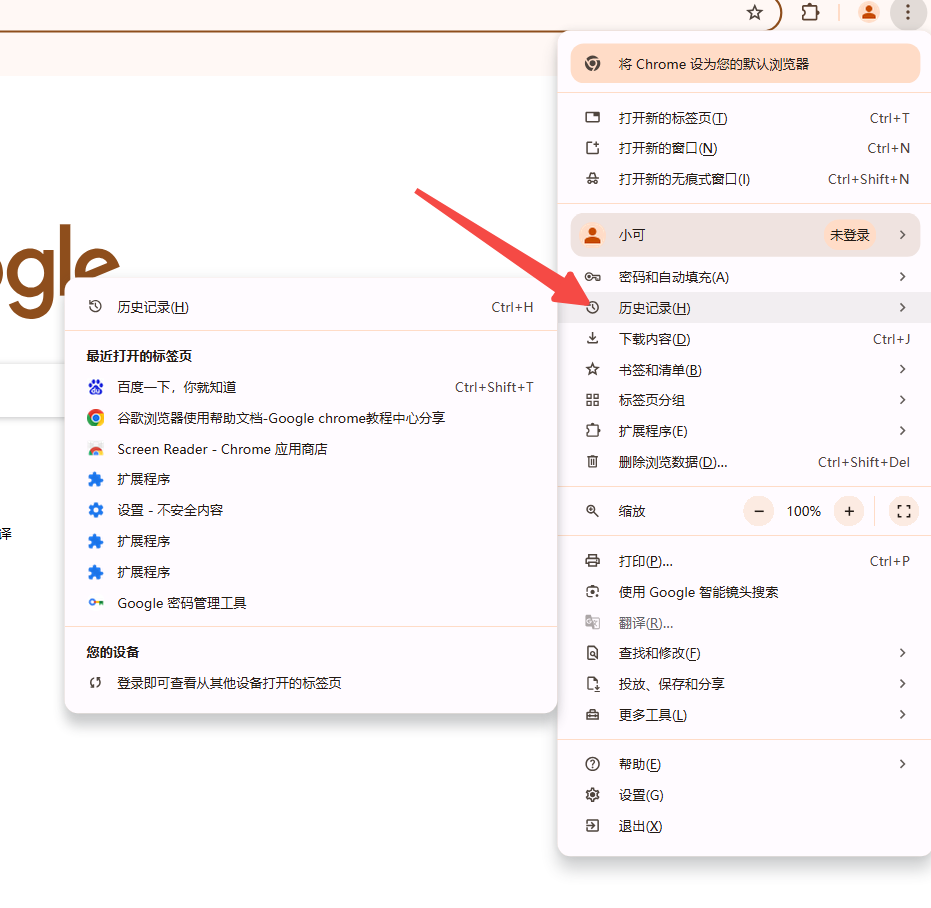Open 下载内容(D) menu entry
Image resolution: width=931 pixels, height=908 pixels.
pos(745,338)
